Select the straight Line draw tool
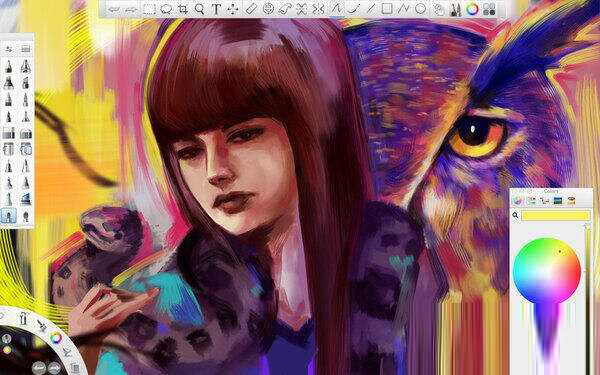600x375 pixels. point(370,9)
